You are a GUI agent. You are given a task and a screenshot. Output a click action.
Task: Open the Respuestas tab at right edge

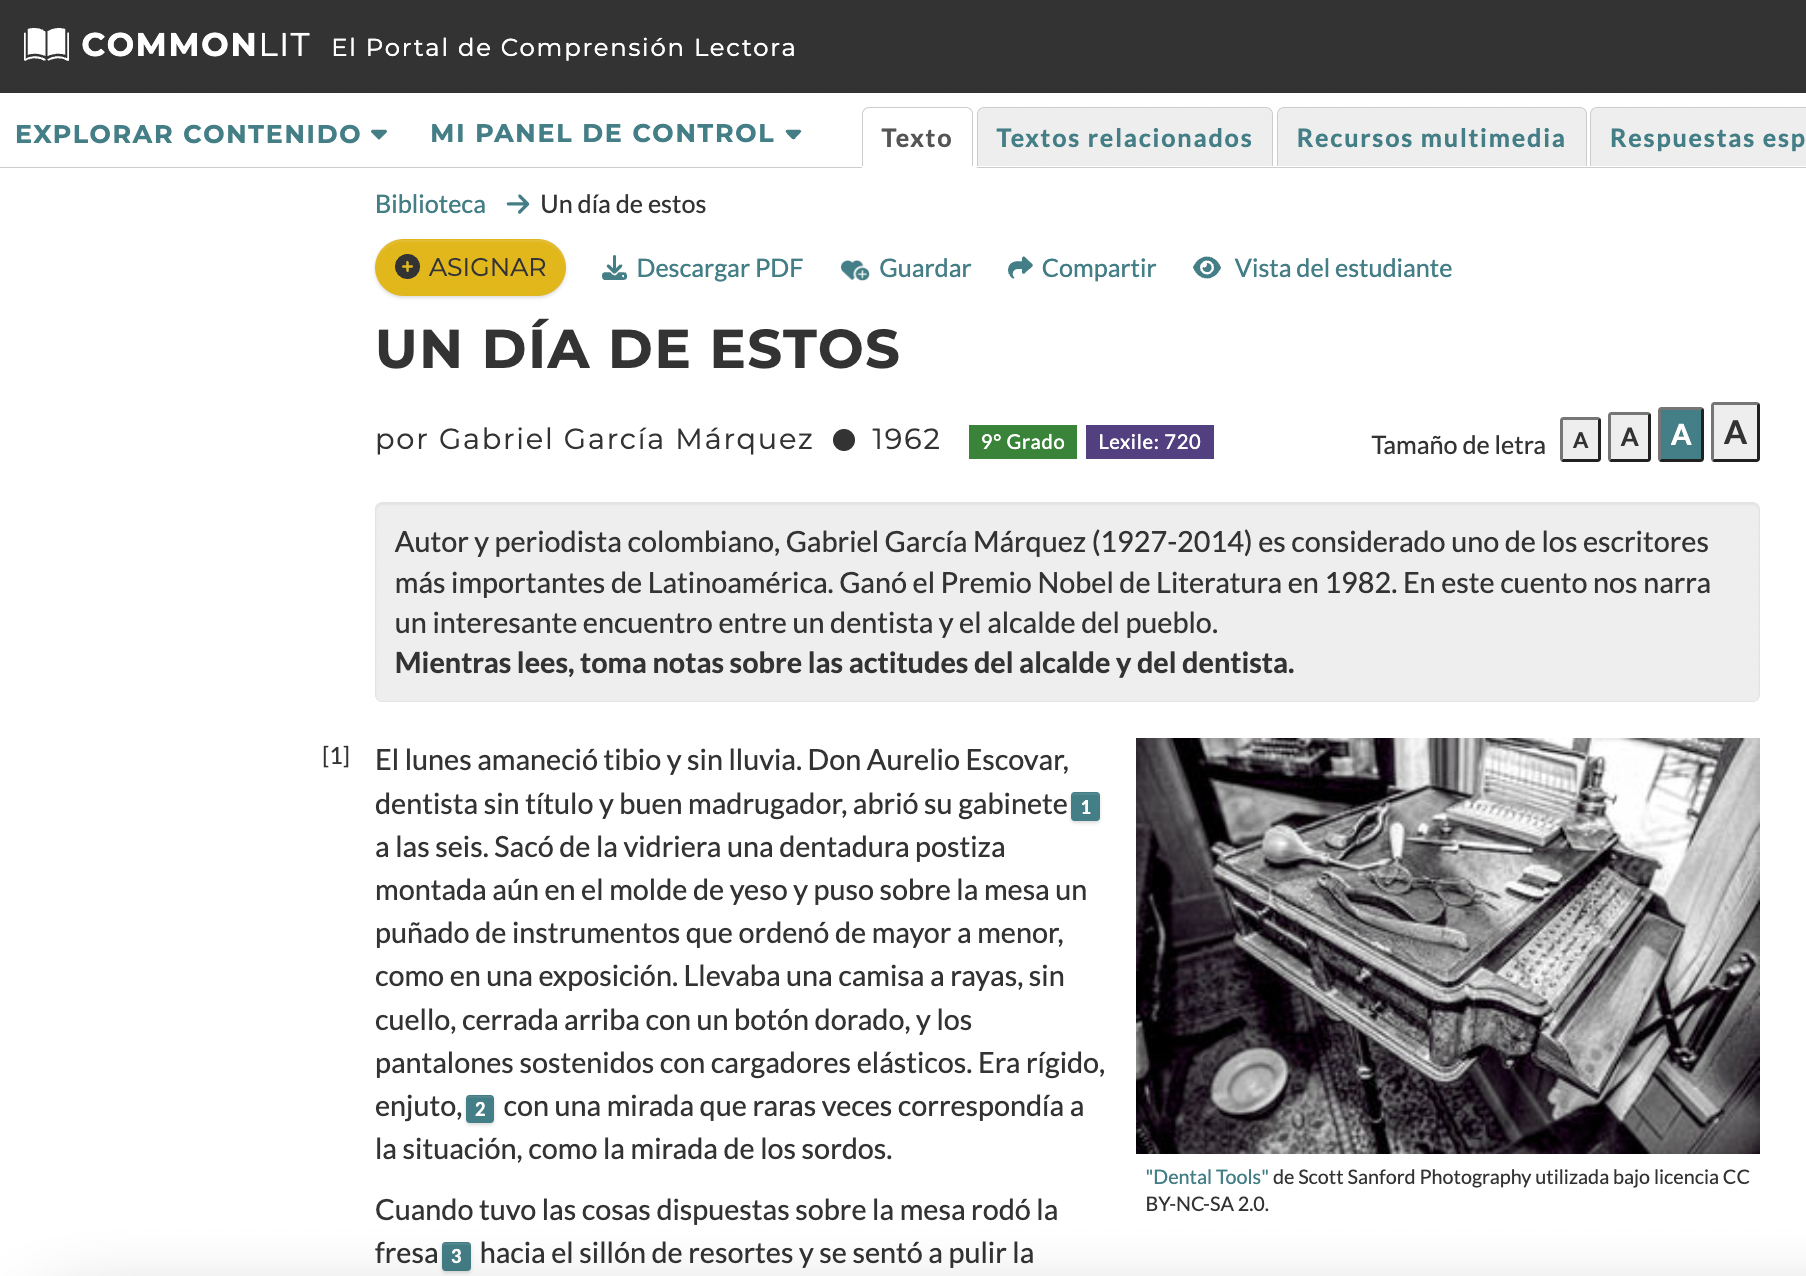(1700, 138)
